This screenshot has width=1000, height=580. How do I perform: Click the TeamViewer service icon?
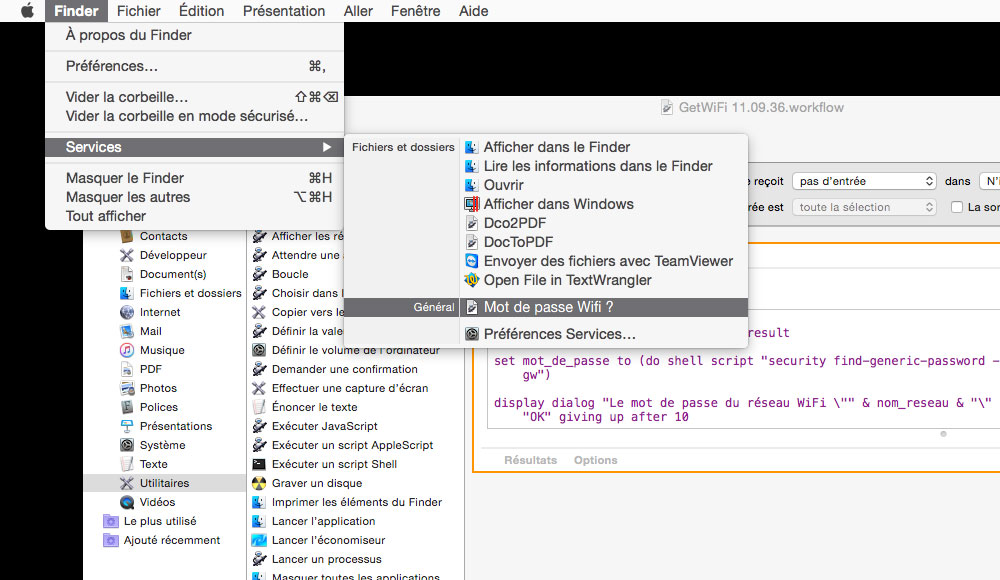(471, 261)
